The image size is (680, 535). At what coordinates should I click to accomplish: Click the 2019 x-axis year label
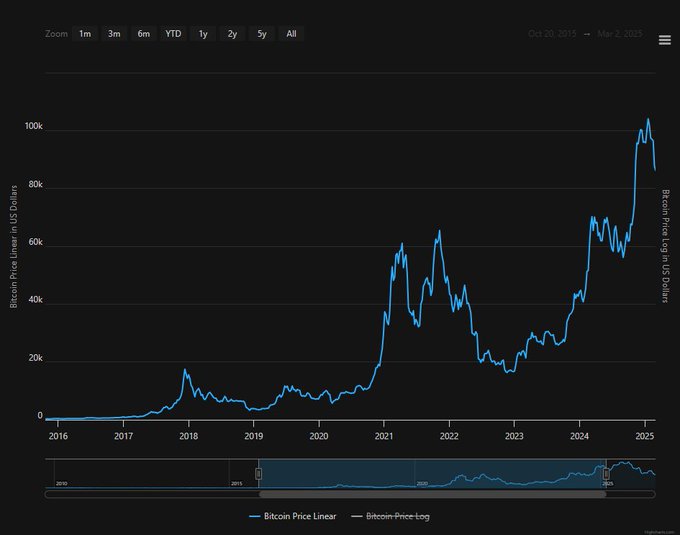click(253, 436)
